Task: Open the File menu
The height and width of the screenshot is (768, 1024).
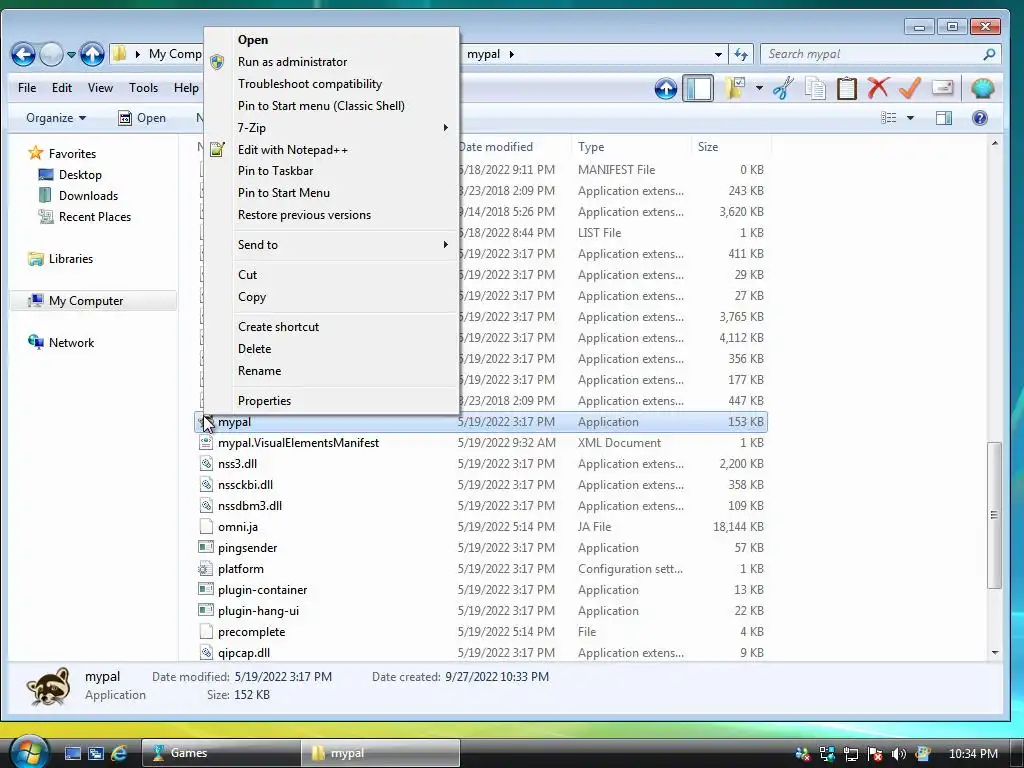Action: 27,88
